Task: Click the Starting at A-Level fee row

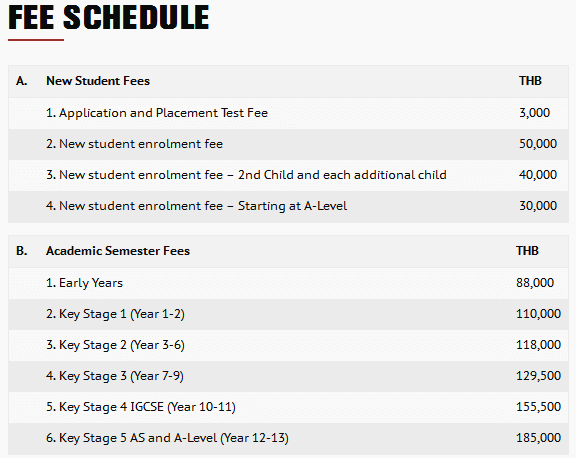Action: coord(288,206)
